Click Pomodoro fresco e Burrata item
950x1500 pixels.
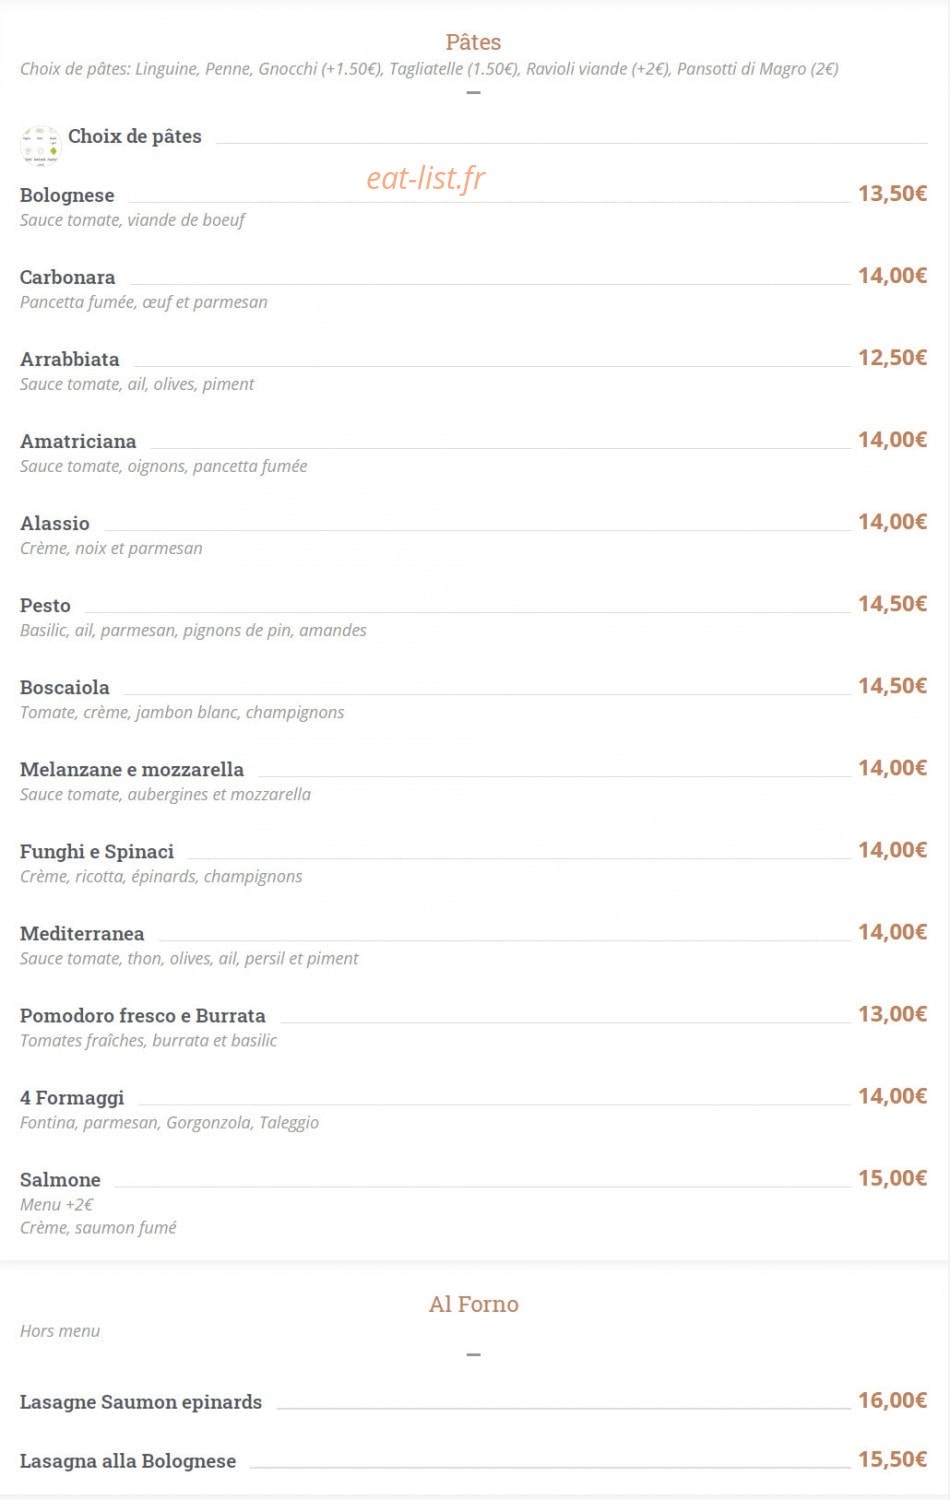143,1015
